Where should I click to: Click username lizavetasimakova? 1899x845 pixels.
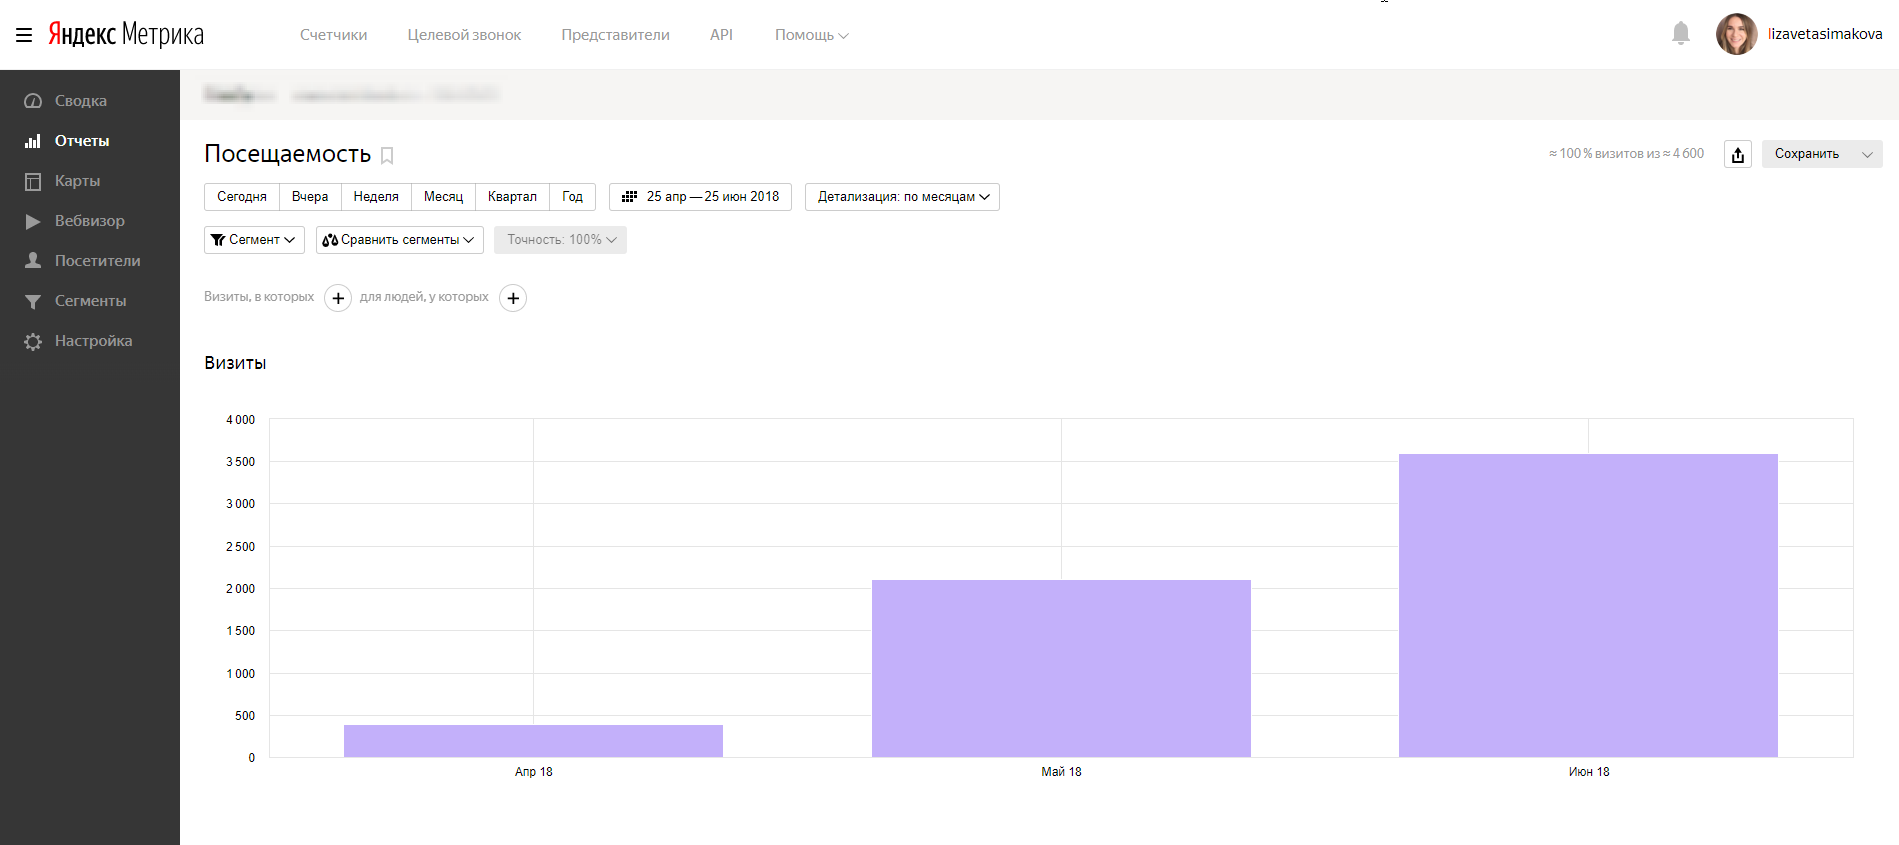coord(1825,34)
